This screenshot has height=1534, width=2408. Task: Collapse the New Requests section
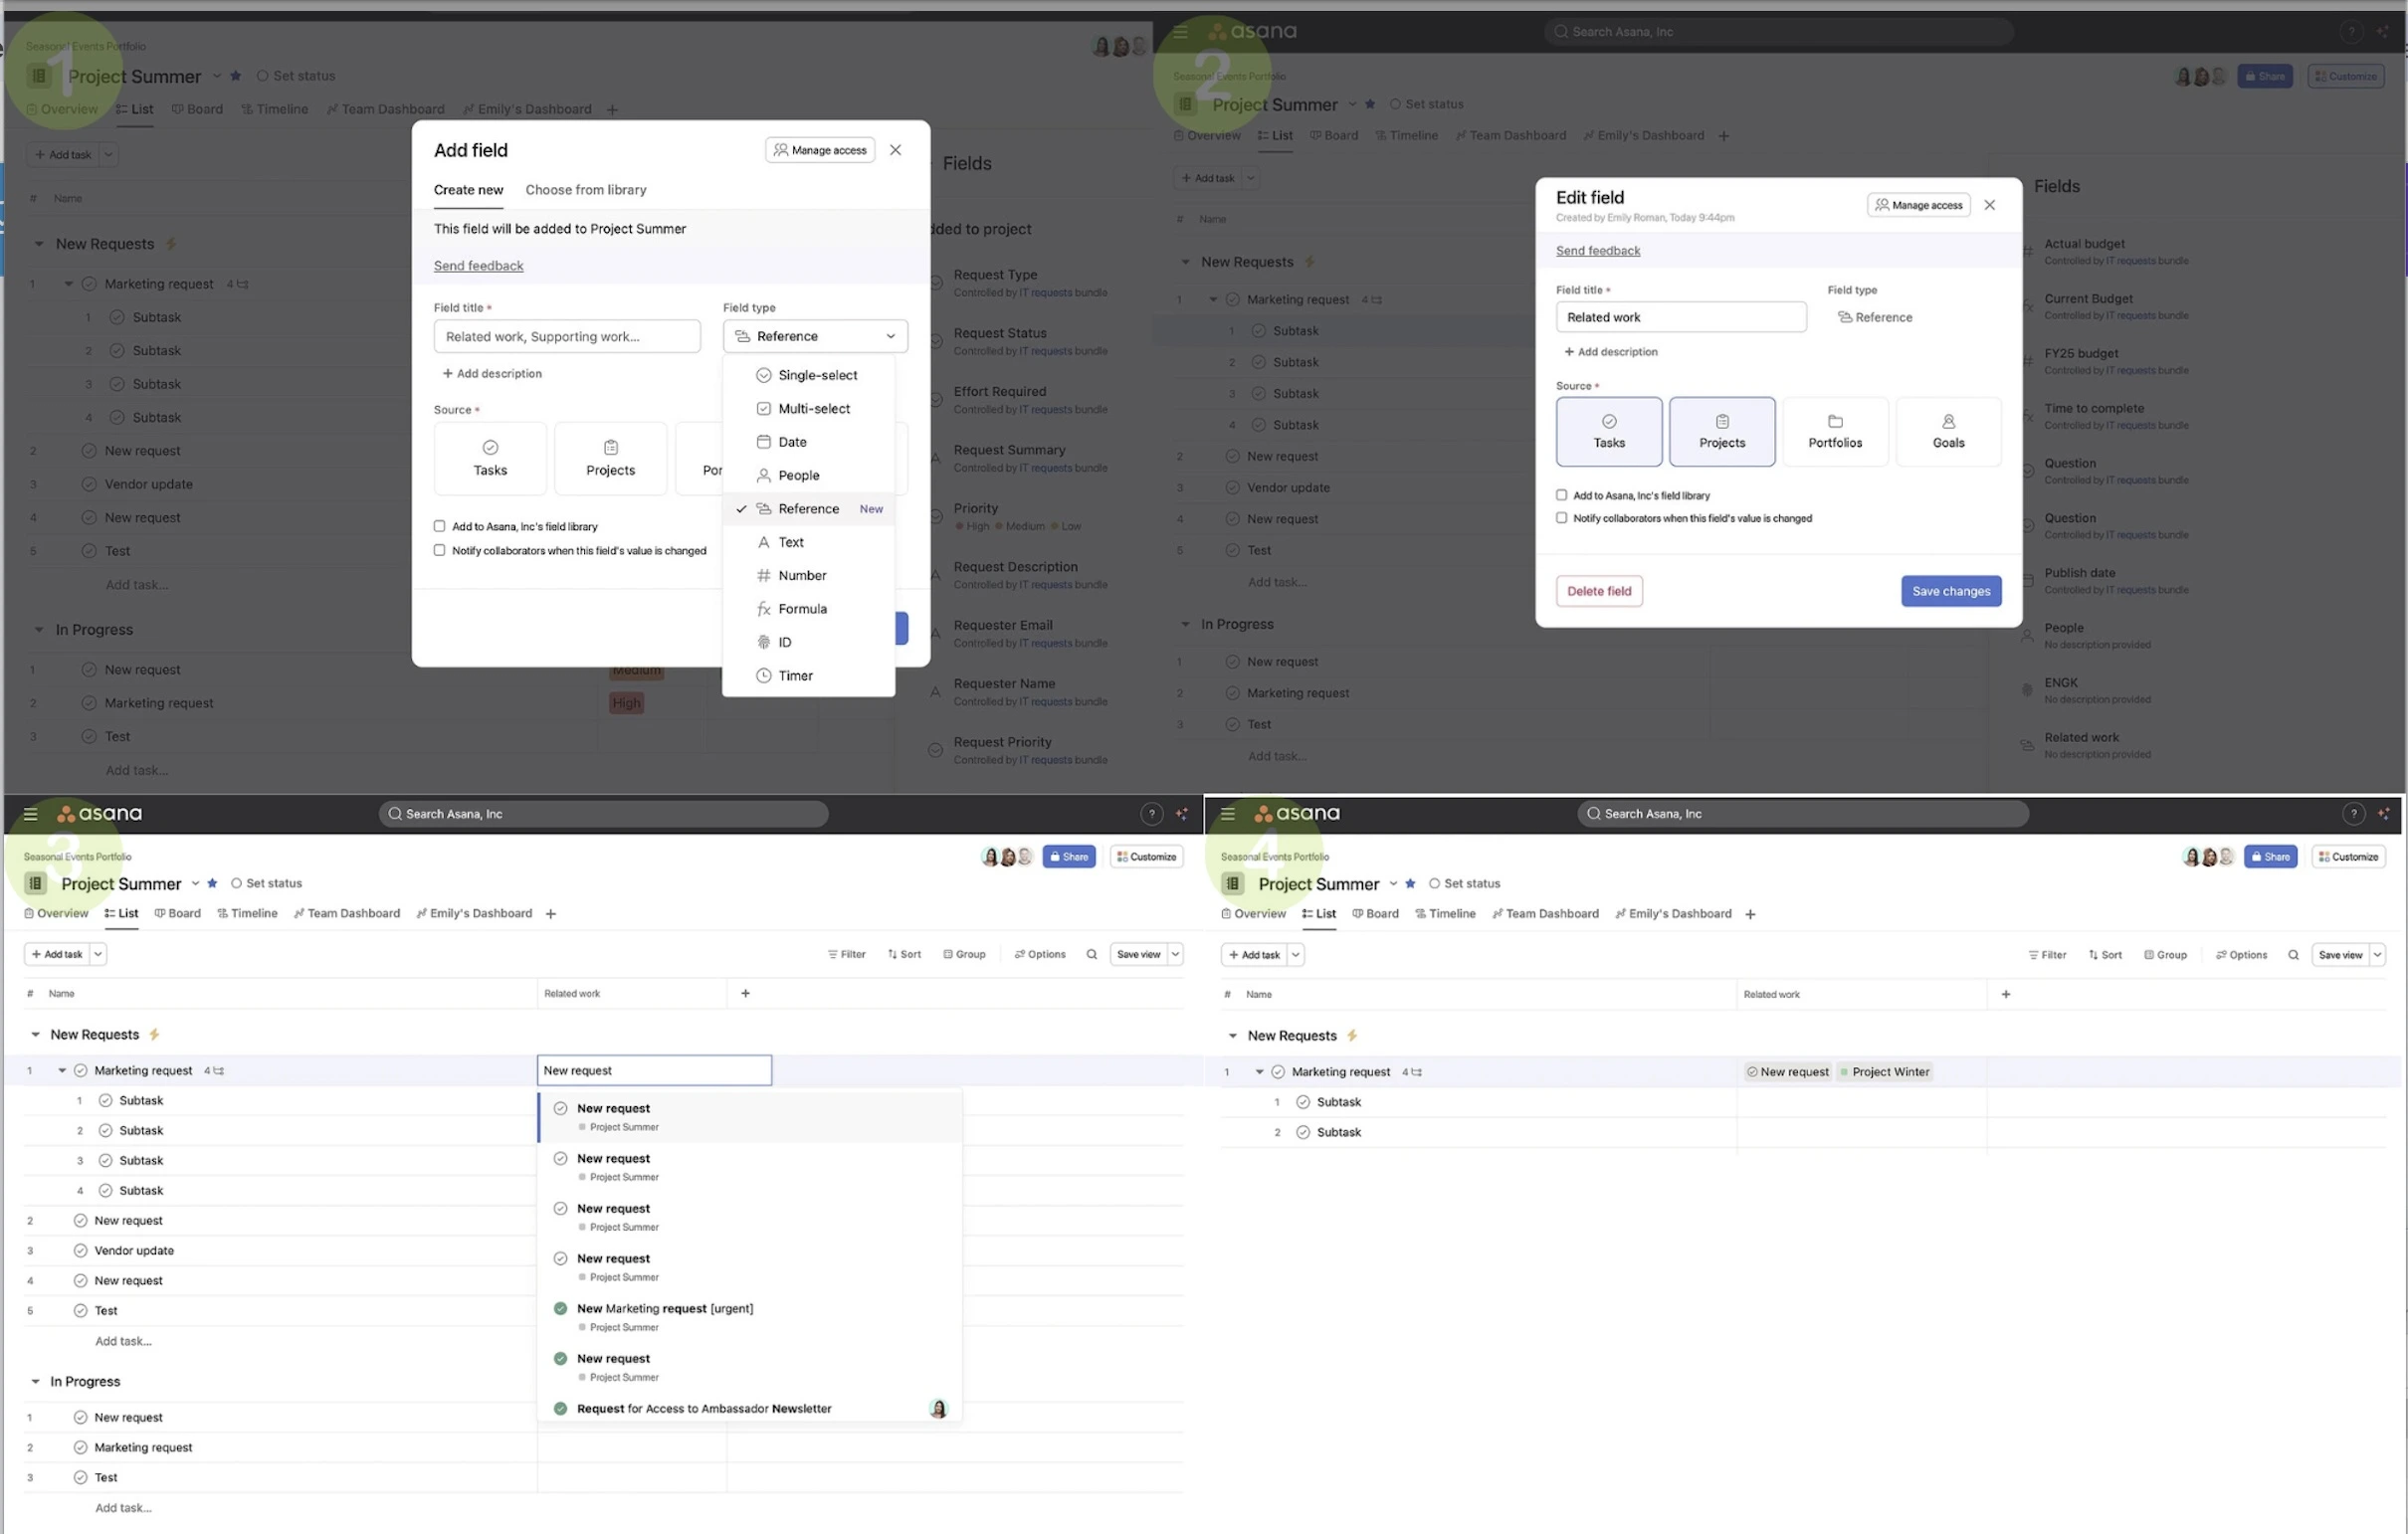click(39, 243)
